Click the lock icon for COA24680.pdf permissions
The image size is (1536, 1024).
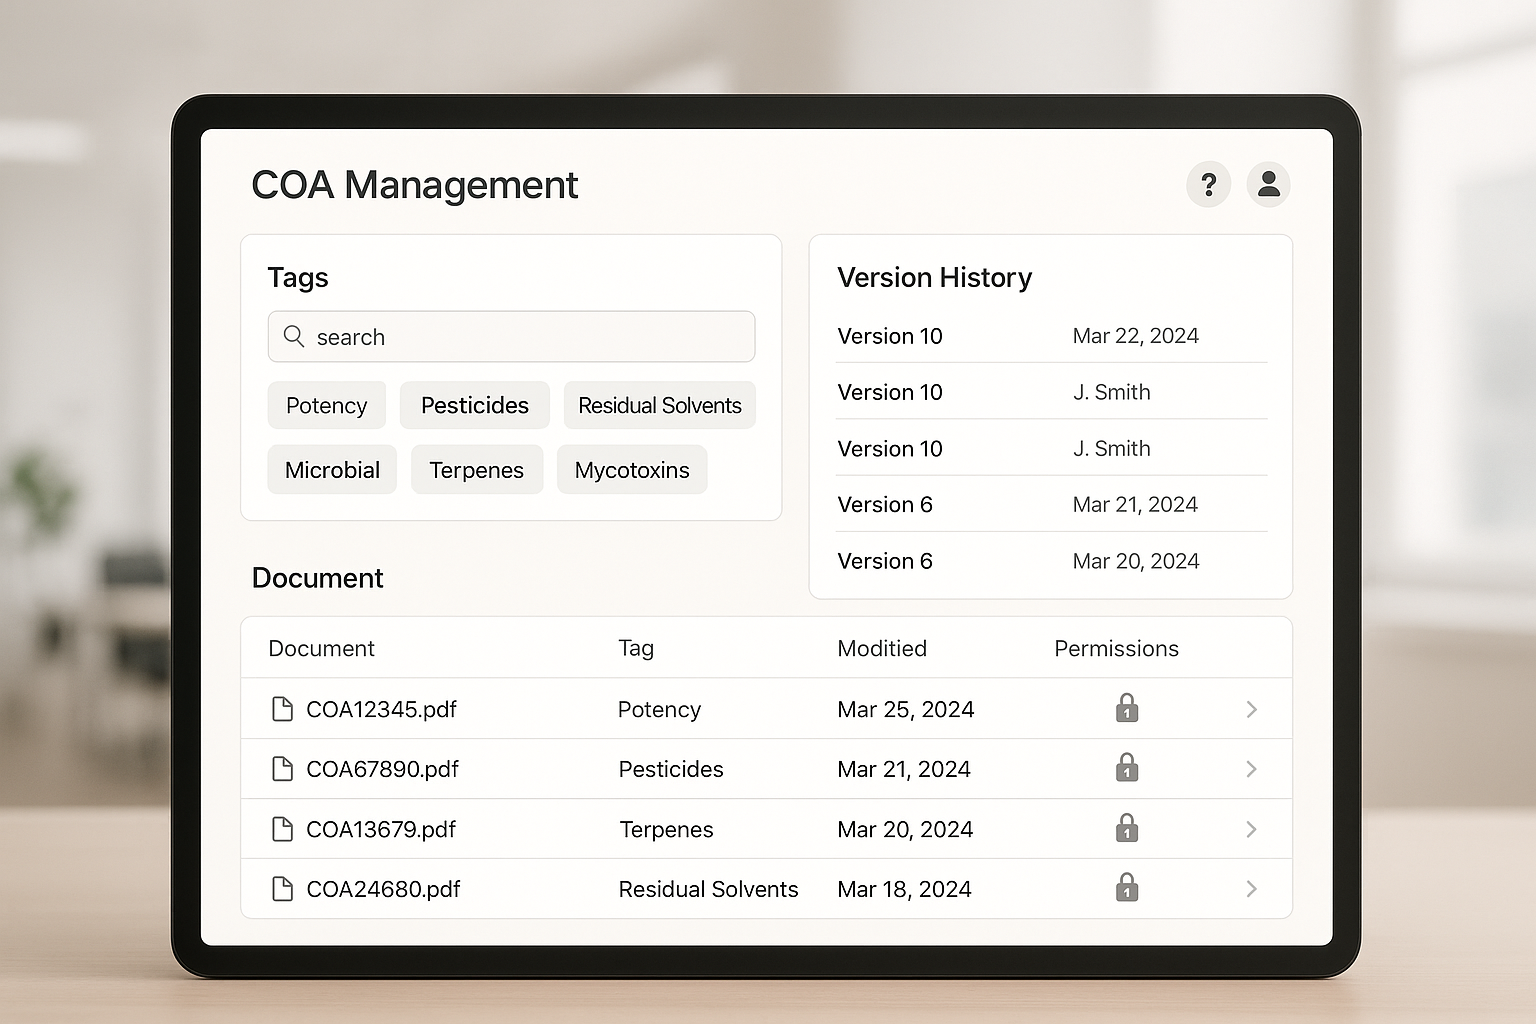pyautogui.click(x=1126, y=888)
